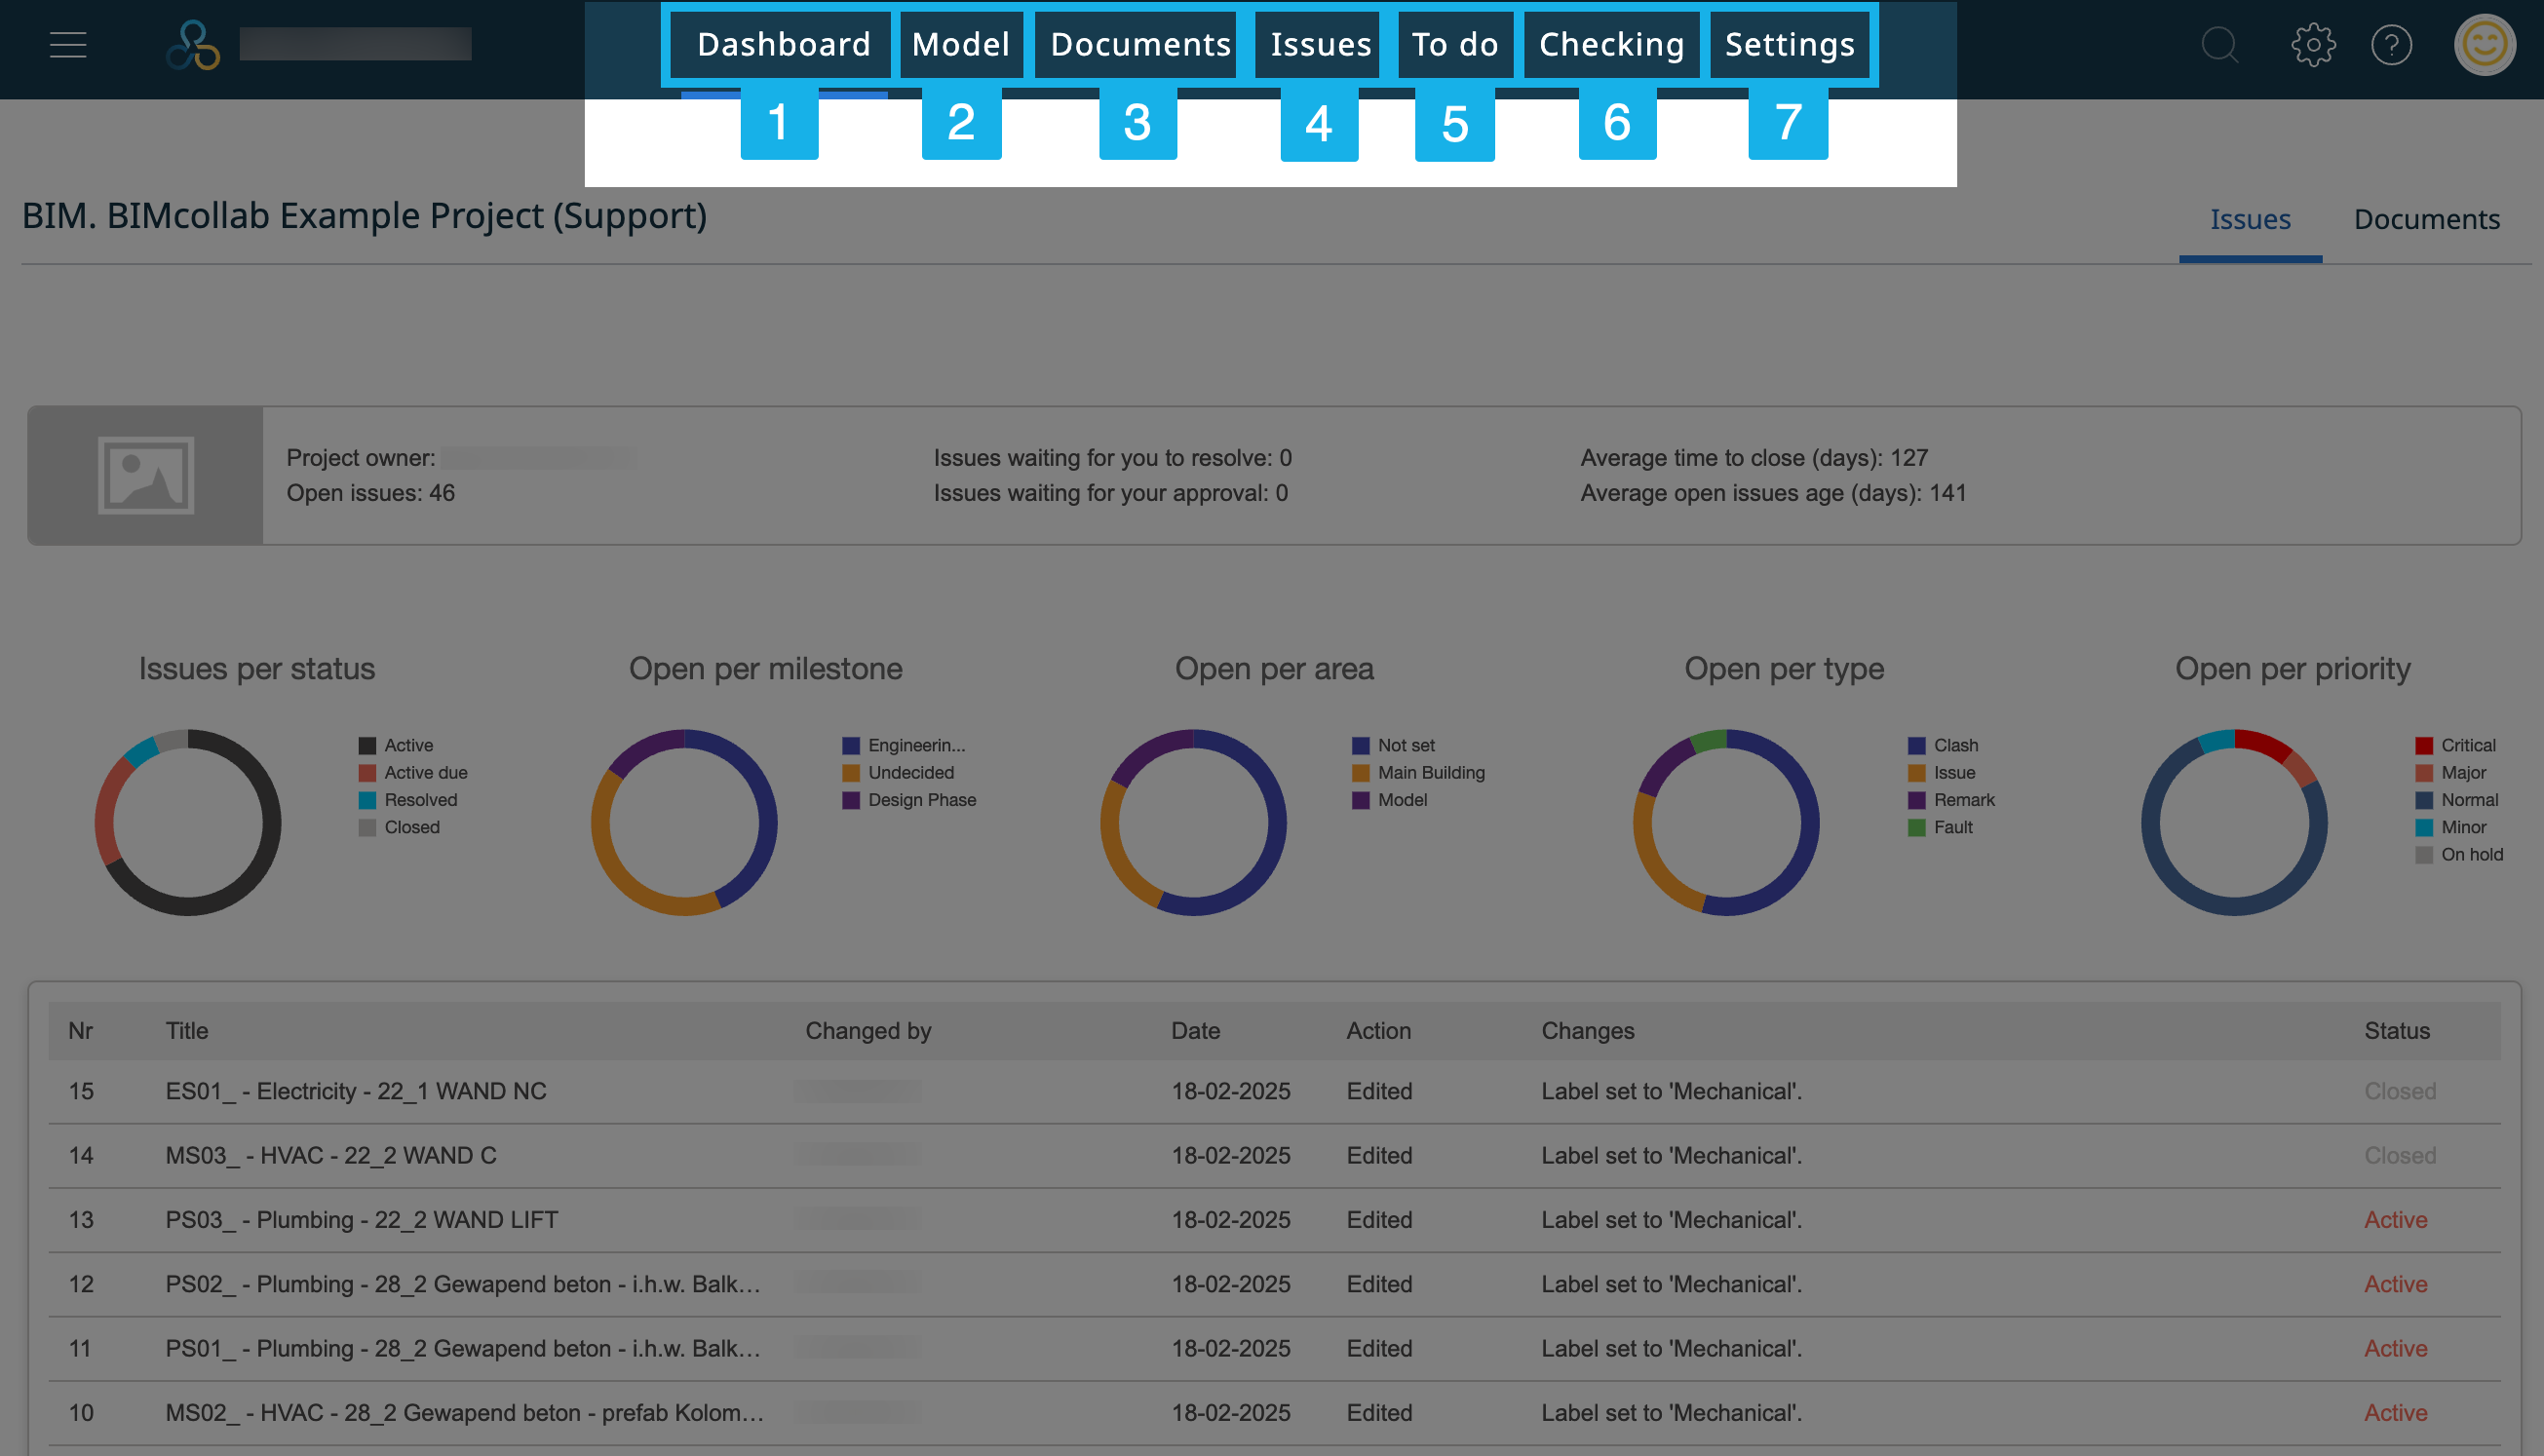Click the Main Building legend swatch
The width and height of the screenshot is (2544, 1456).
(x=1361, y=773)
